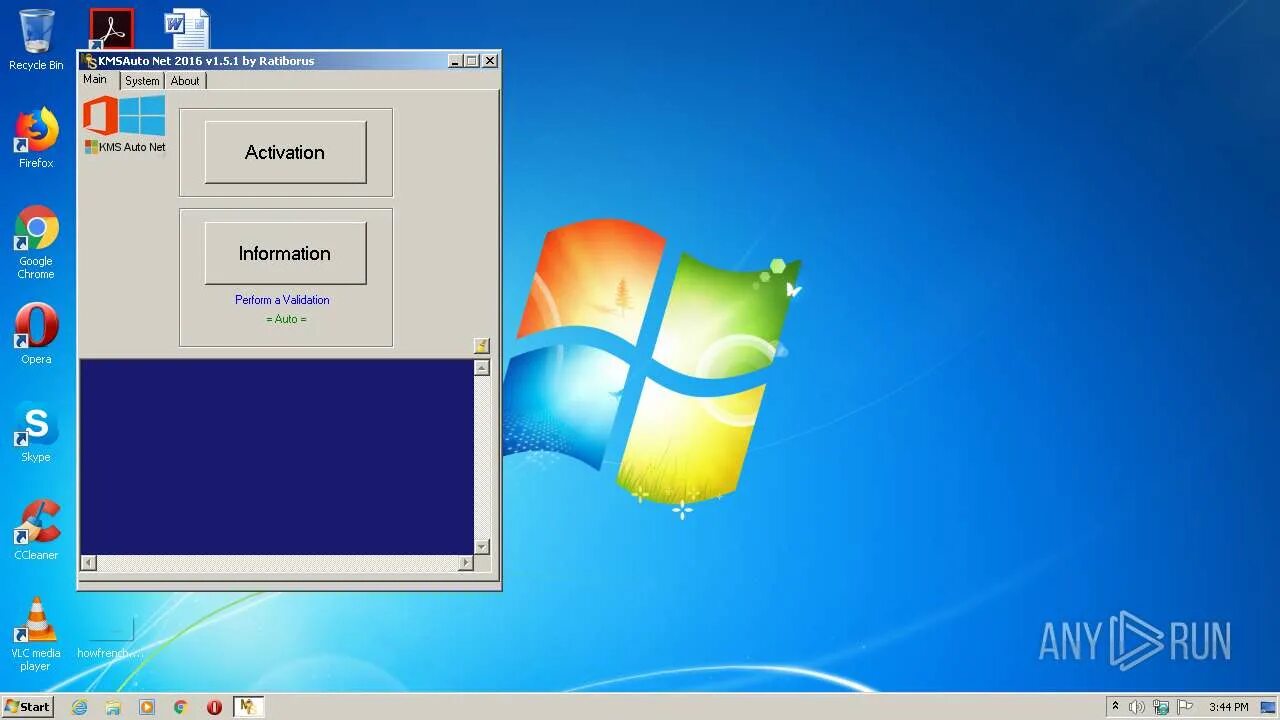The width and height of the screenshot is (1280, 720).
Task: Switch to the Main tab
Action: [x=96, y=80]
